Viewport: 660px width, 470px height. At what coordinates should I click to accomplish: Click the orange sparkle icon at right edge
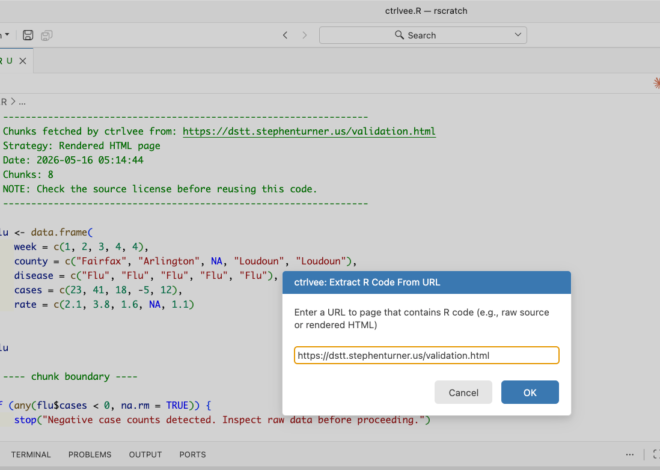(x=657, y=83)
